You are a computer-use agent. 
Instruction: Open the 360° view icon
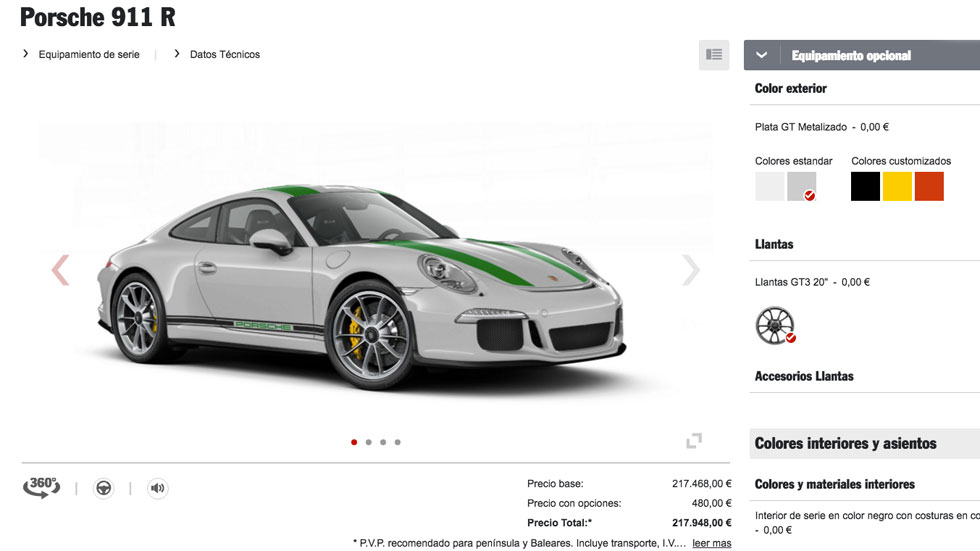42,487
